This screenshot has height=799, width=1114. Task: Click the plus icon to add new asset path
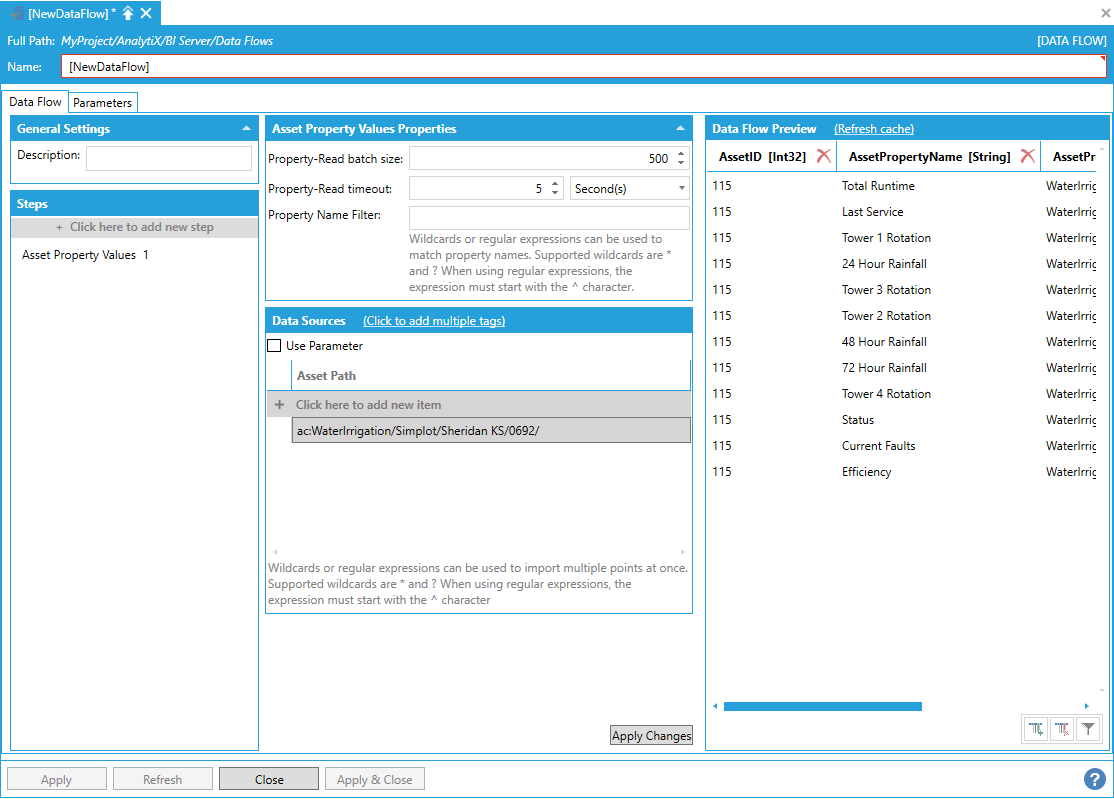click(x=279, y=405)
